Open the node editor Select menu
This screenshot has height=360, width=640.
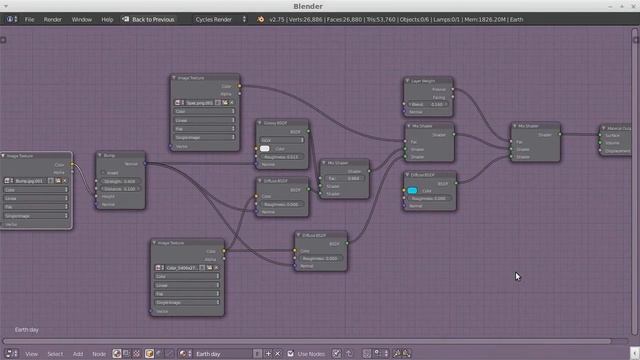55,354
